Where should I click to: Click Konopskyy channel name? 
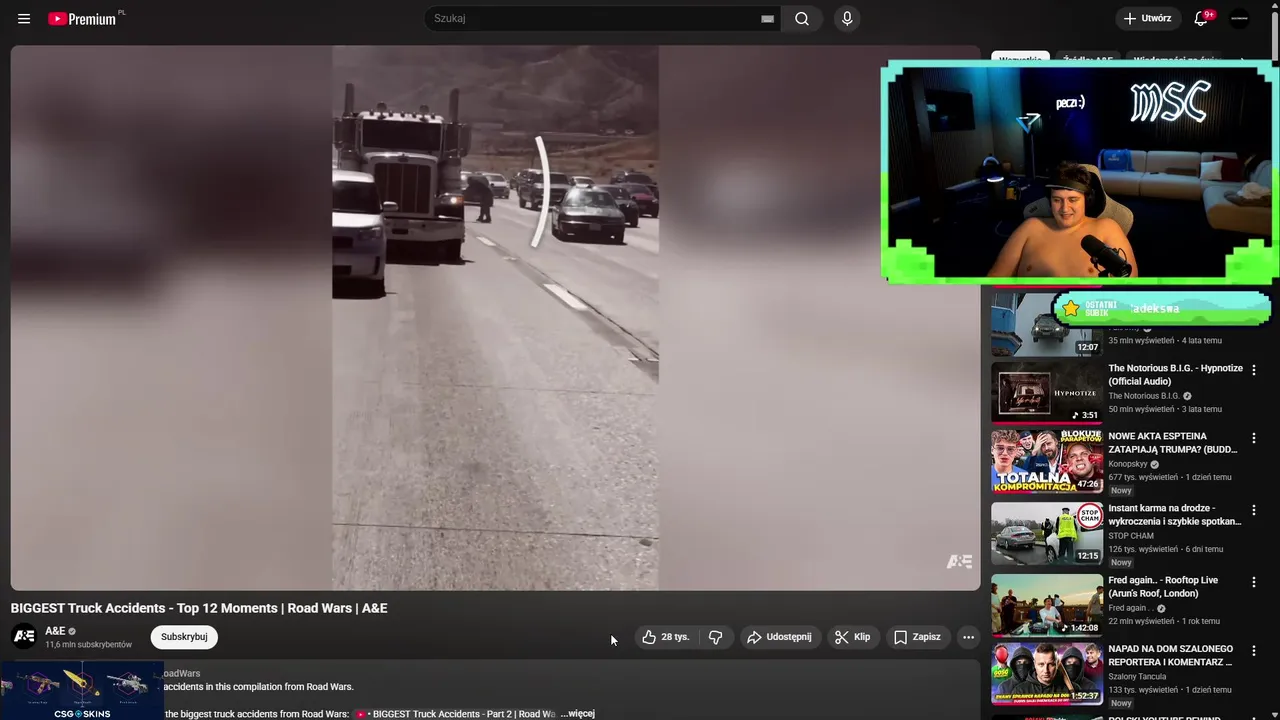(1128, 464)
